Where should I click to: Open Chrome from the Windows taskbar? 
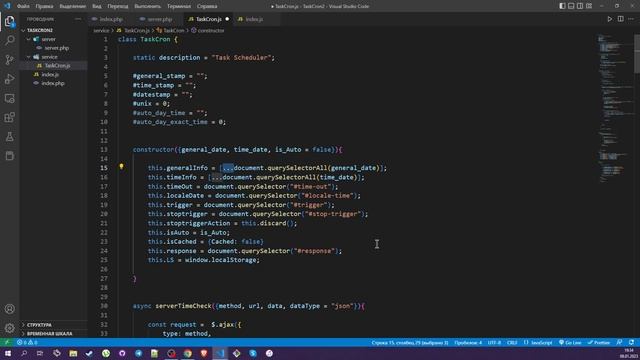pyautogui.click(x=187, y=353)
